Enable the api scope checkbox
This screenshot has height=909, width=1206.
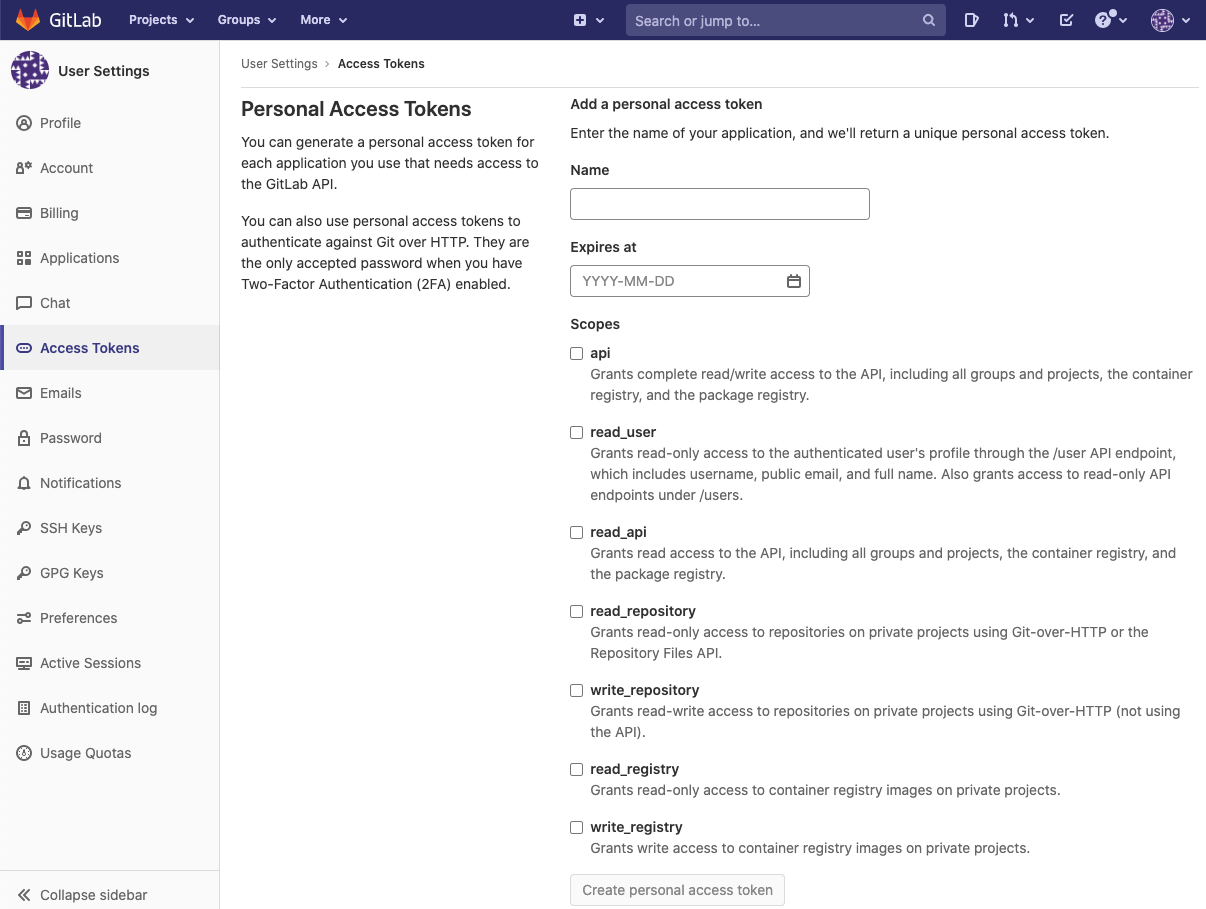point(577,353)
